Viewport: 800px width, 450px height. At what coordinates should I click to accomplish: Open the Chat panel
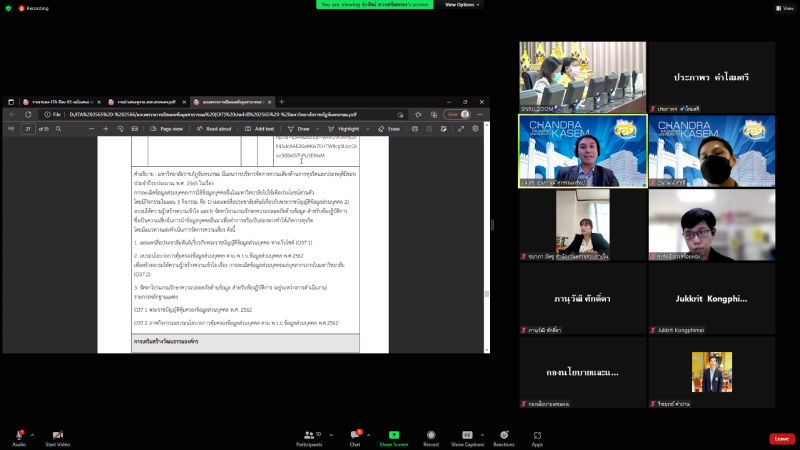(354, 435)
